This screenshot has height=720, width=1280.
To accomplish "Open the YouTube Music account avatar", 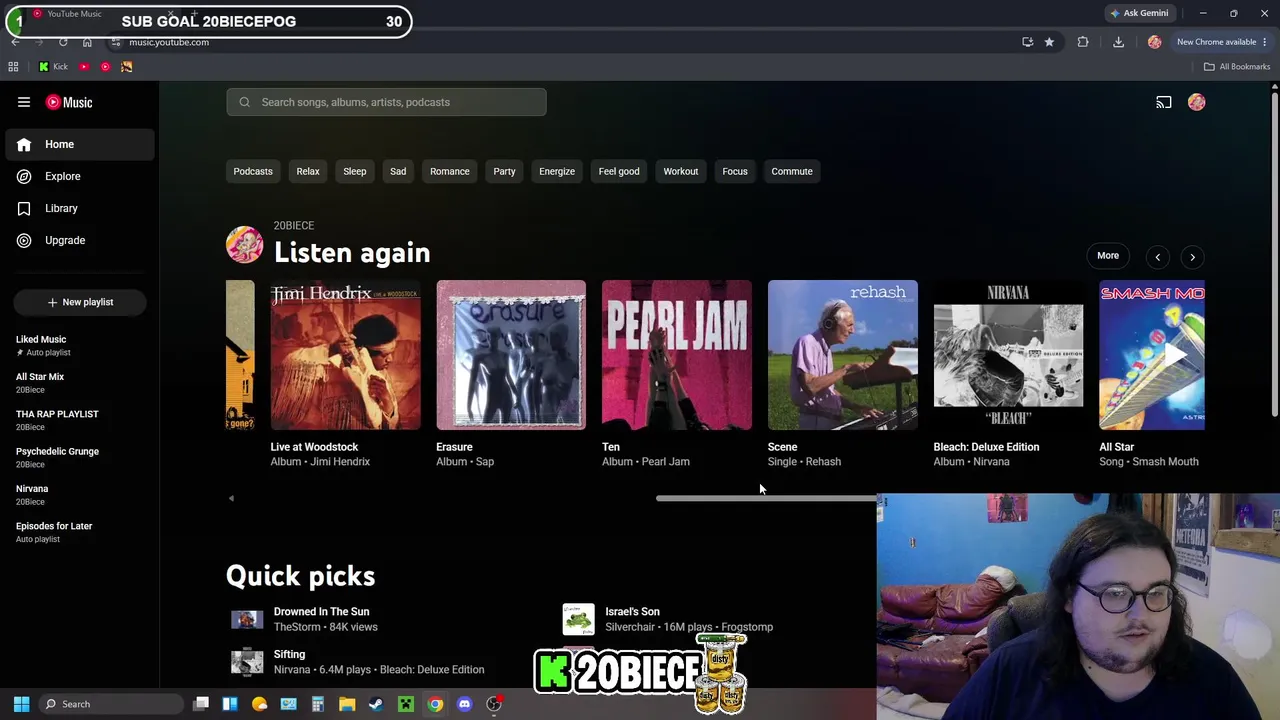I will (1196, 102).
